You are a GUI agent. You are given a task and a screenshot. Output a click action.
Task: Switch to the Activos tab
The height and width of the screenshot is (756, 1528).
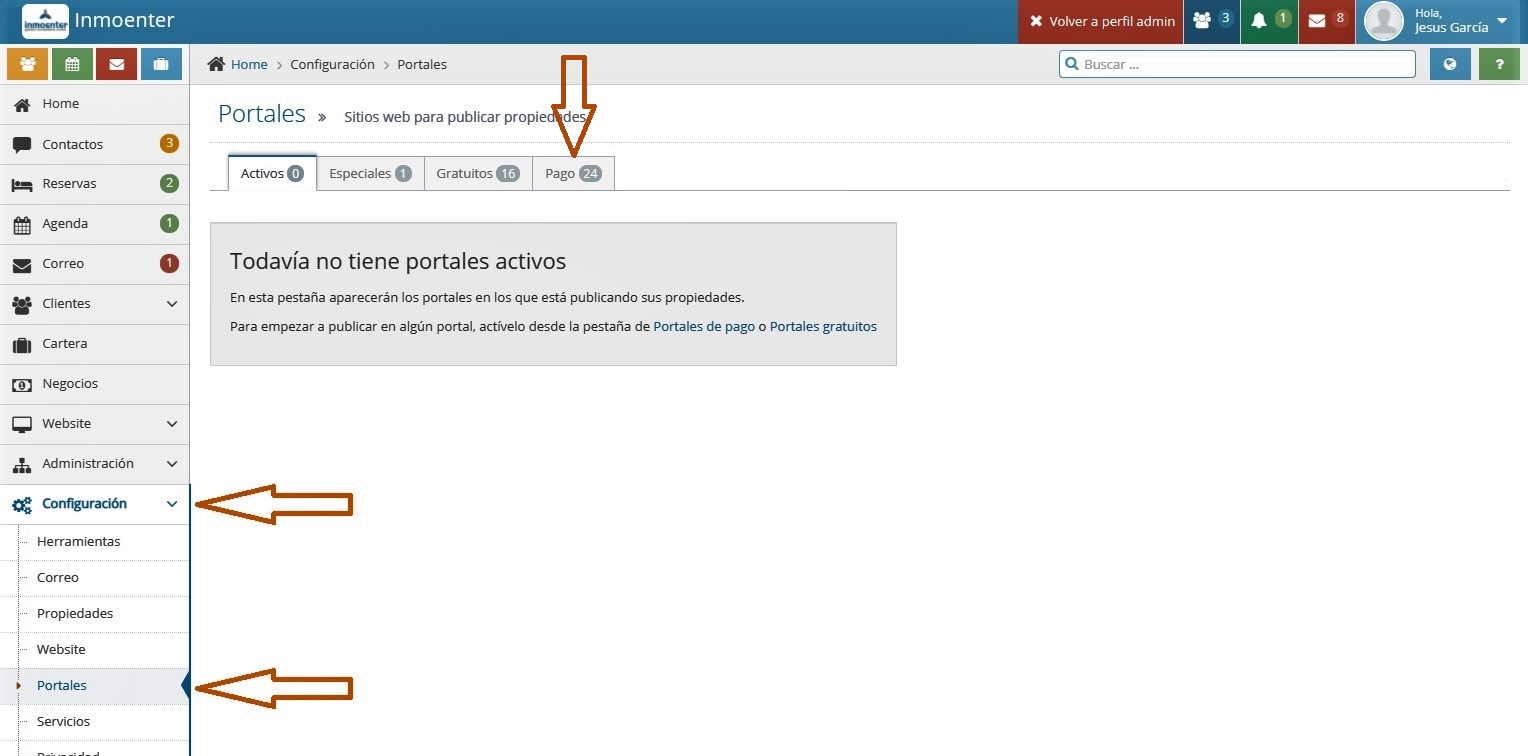(x=272, y=173)
